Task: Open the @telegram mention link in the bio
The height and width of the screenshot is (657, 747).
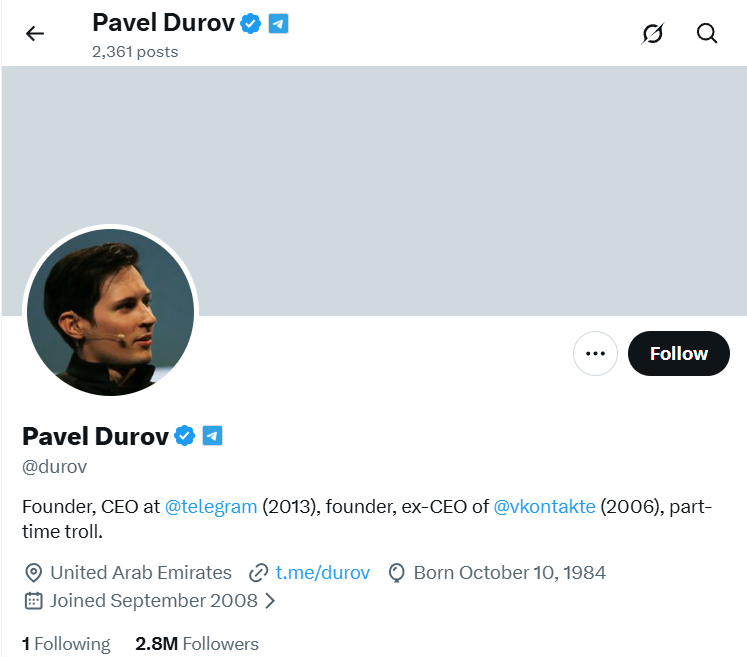Action: (x=211, y=507)
